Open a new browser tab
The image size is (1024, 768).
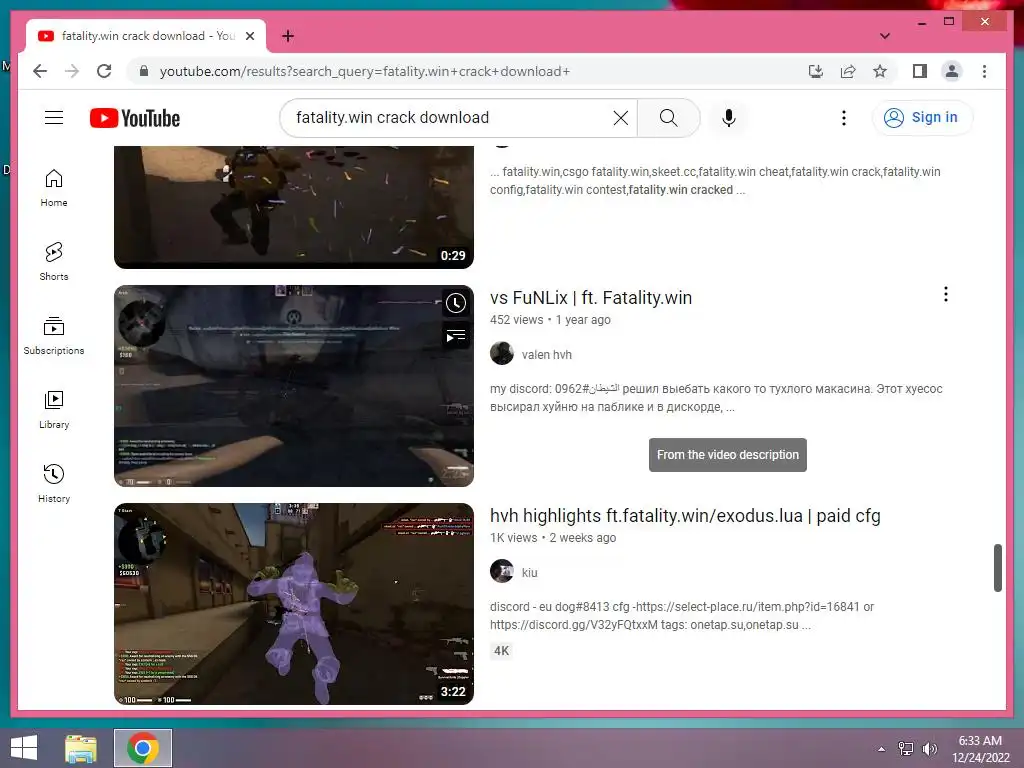(288, 36)
